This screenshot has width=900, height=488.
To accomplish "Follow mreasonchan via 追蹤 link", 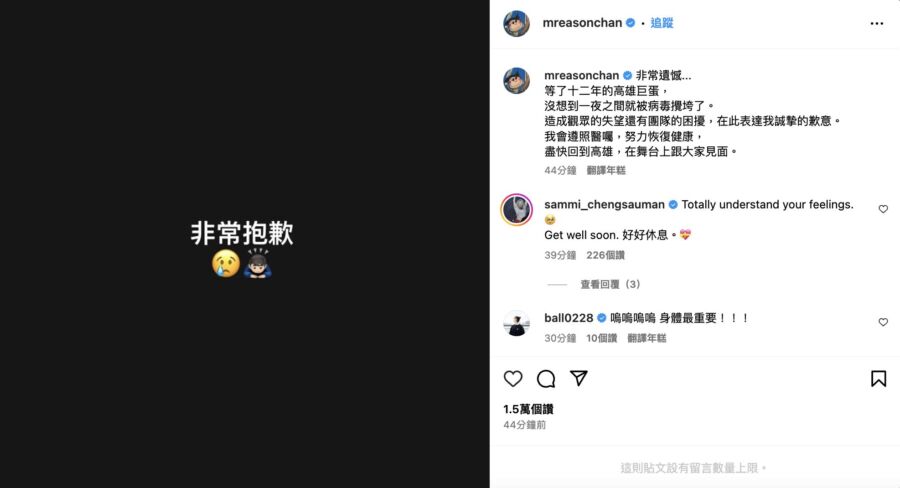I will (x=662, y=23).
